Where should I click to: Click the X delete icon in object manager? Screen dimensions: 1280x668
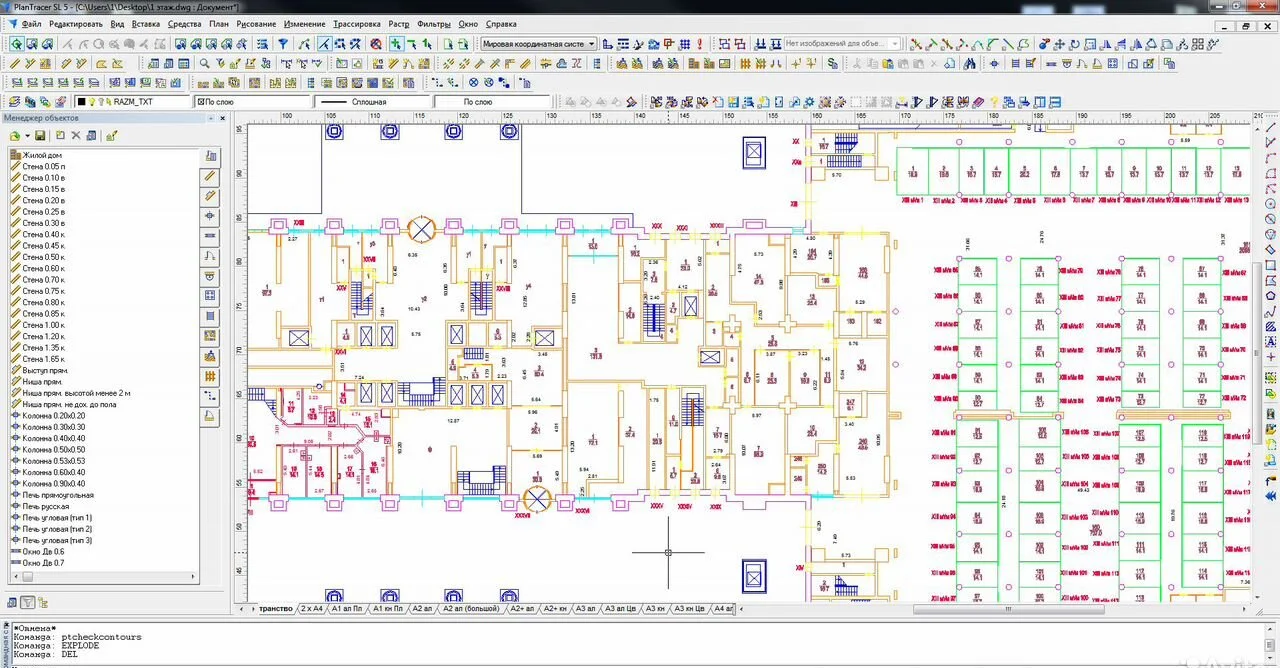coord(76,135)
